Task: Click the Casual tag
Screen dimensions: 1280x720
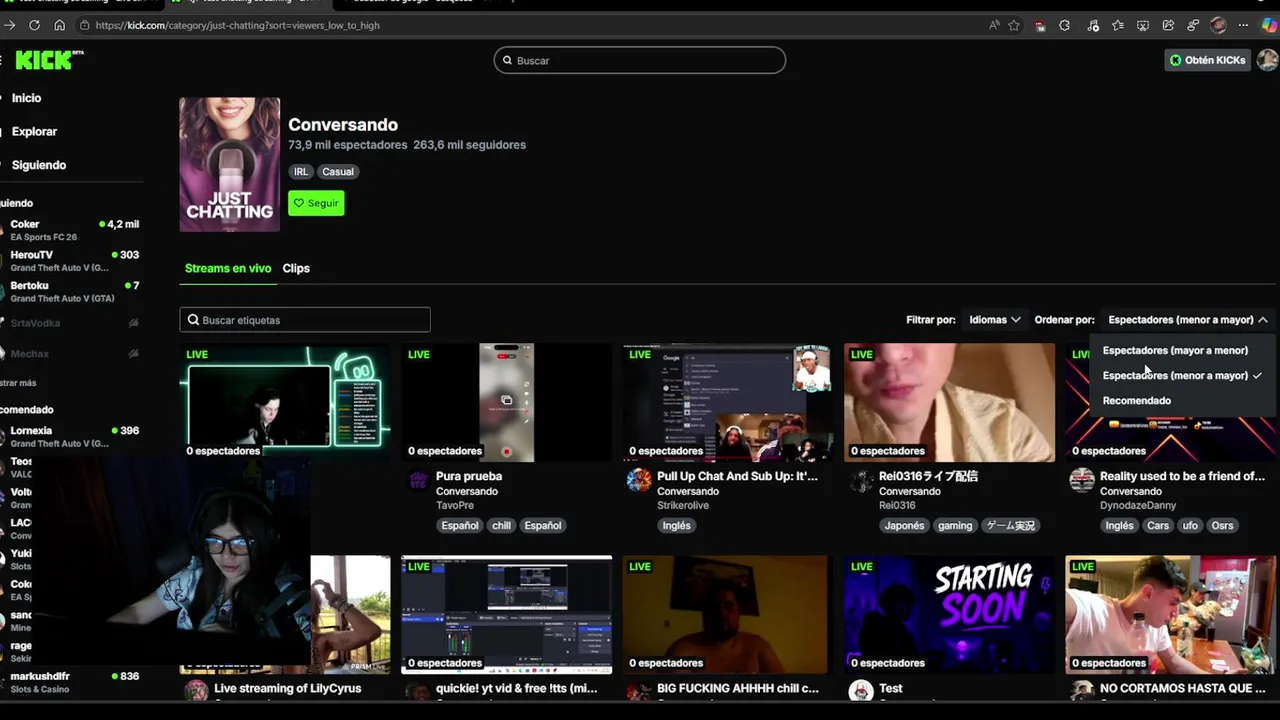Action: (x=338, y=171)
